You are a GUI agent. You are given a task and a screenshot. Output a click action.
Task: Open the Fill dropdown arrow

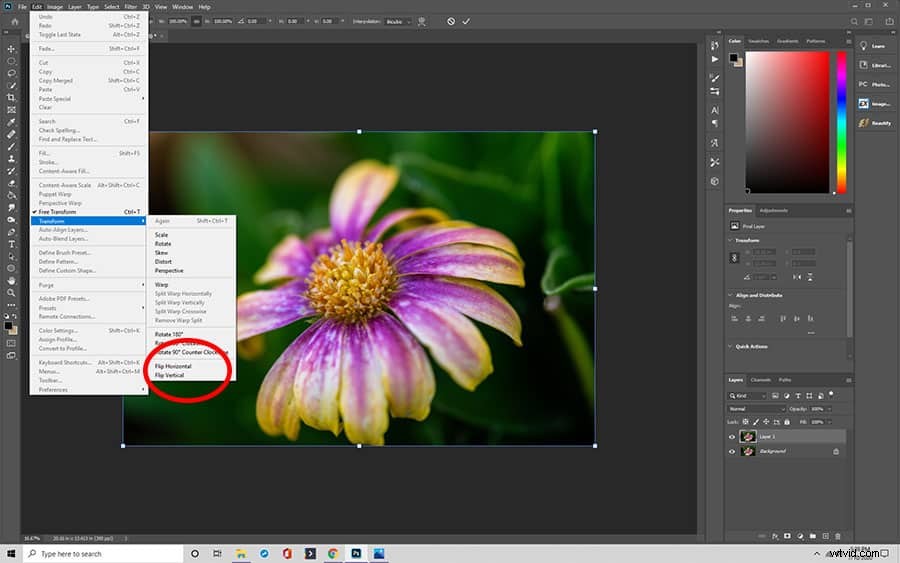[829, 422]
